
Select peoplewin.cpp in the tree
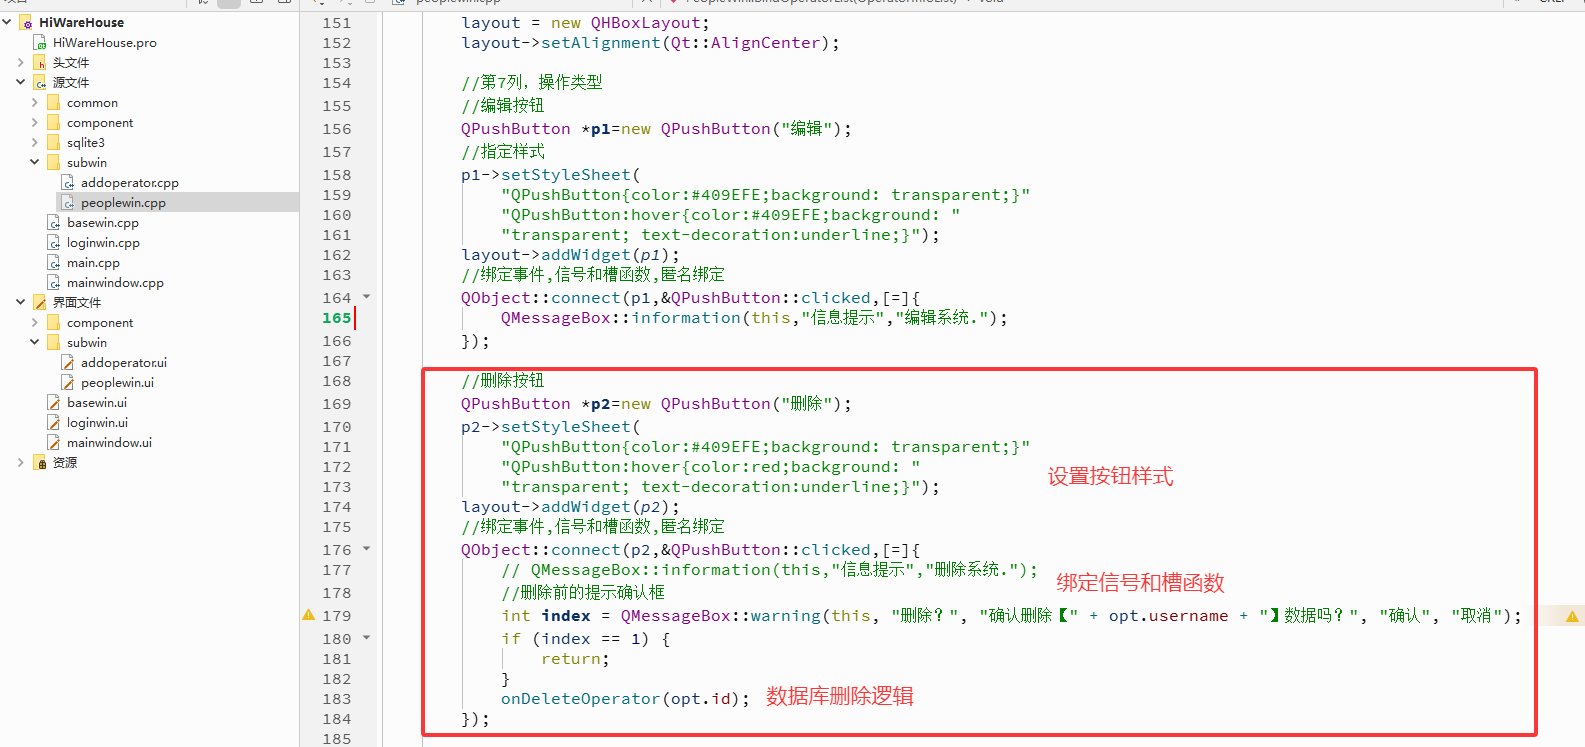pyautogui.click(x=123, y=202)
